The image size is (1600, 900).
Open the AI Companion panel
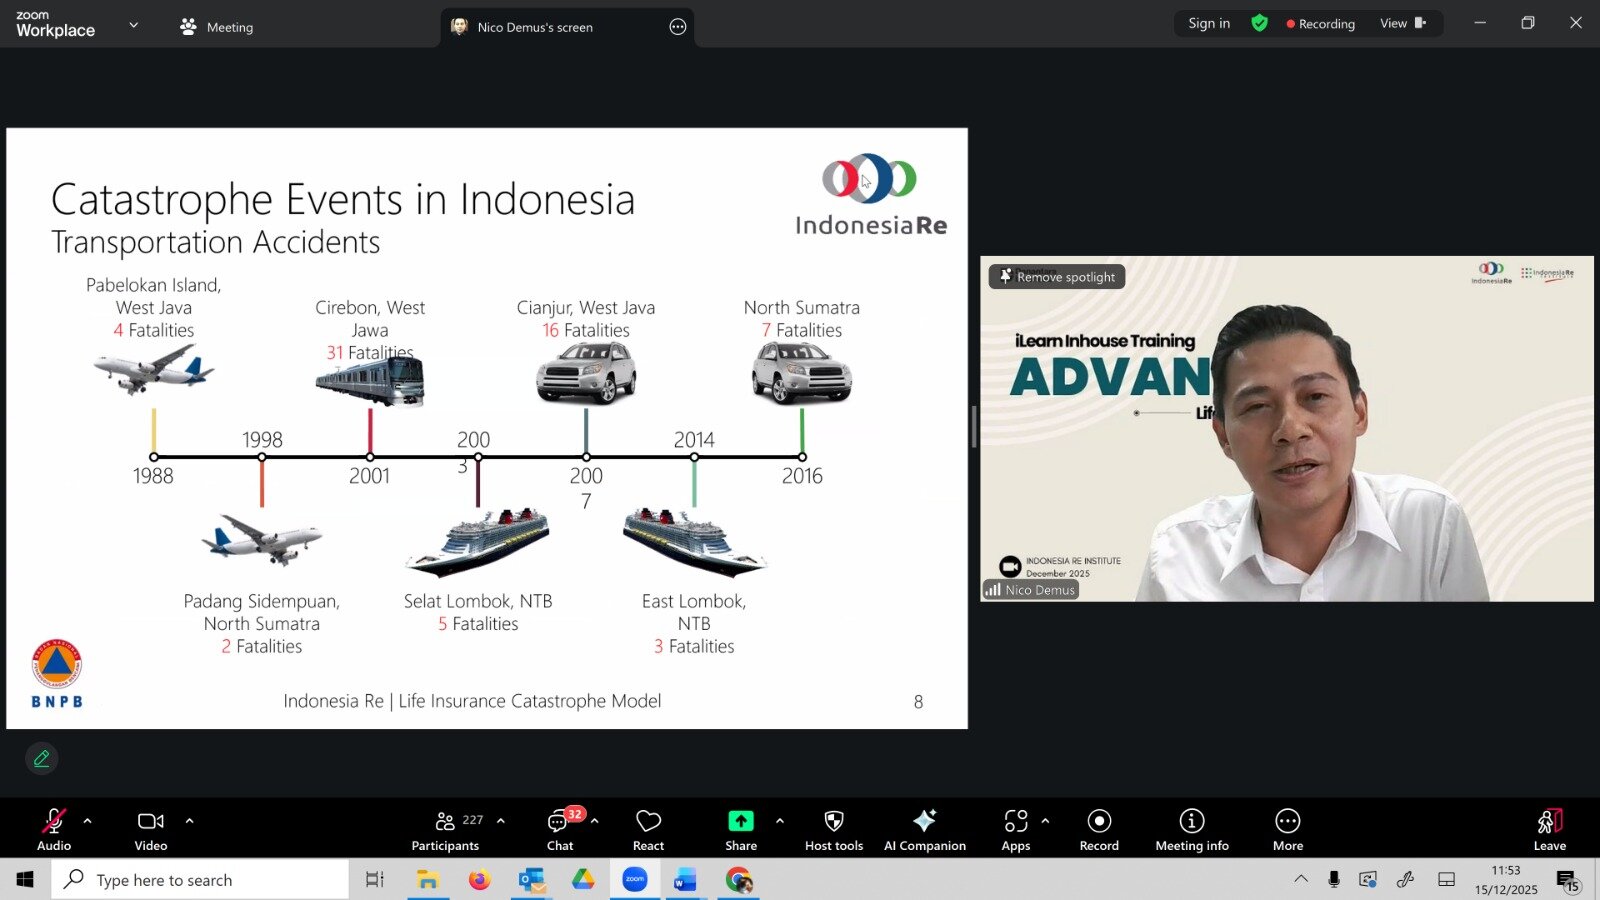[x=924, y=829]
